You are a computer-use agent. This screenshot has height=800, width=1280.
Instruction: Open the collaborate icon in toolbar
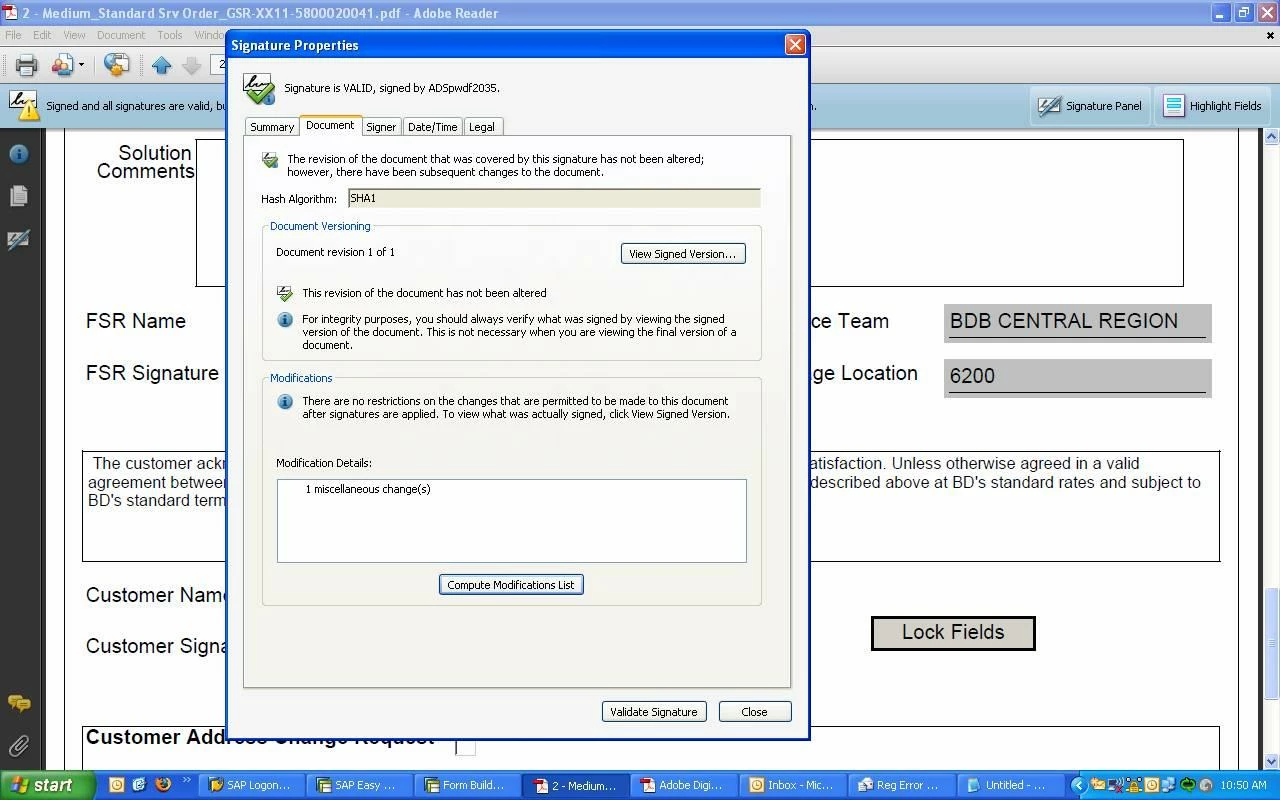point(63,65)
